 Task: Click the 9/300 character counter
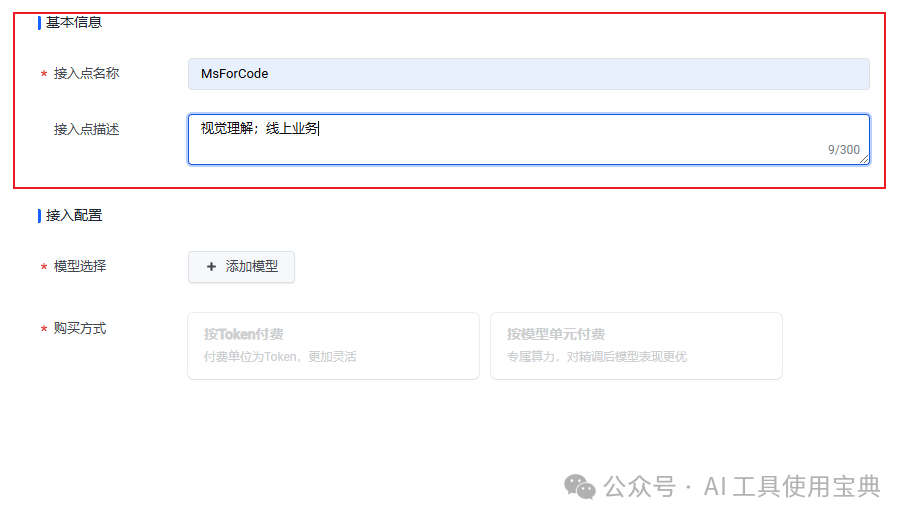pos(843,150)
